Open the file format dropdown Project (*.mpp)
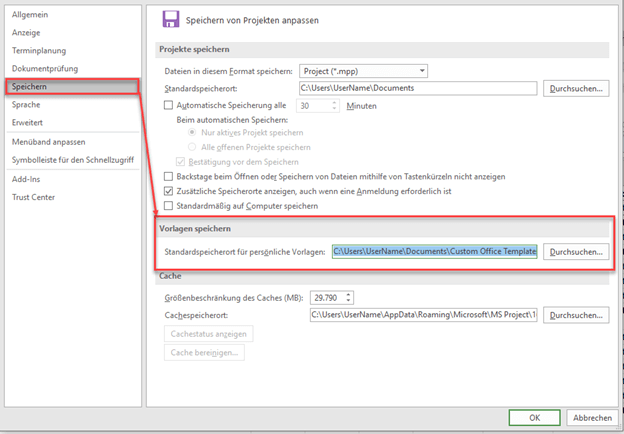Image resolution: width=624 pixels, height=434 pixels. click(x=363, y=71)
